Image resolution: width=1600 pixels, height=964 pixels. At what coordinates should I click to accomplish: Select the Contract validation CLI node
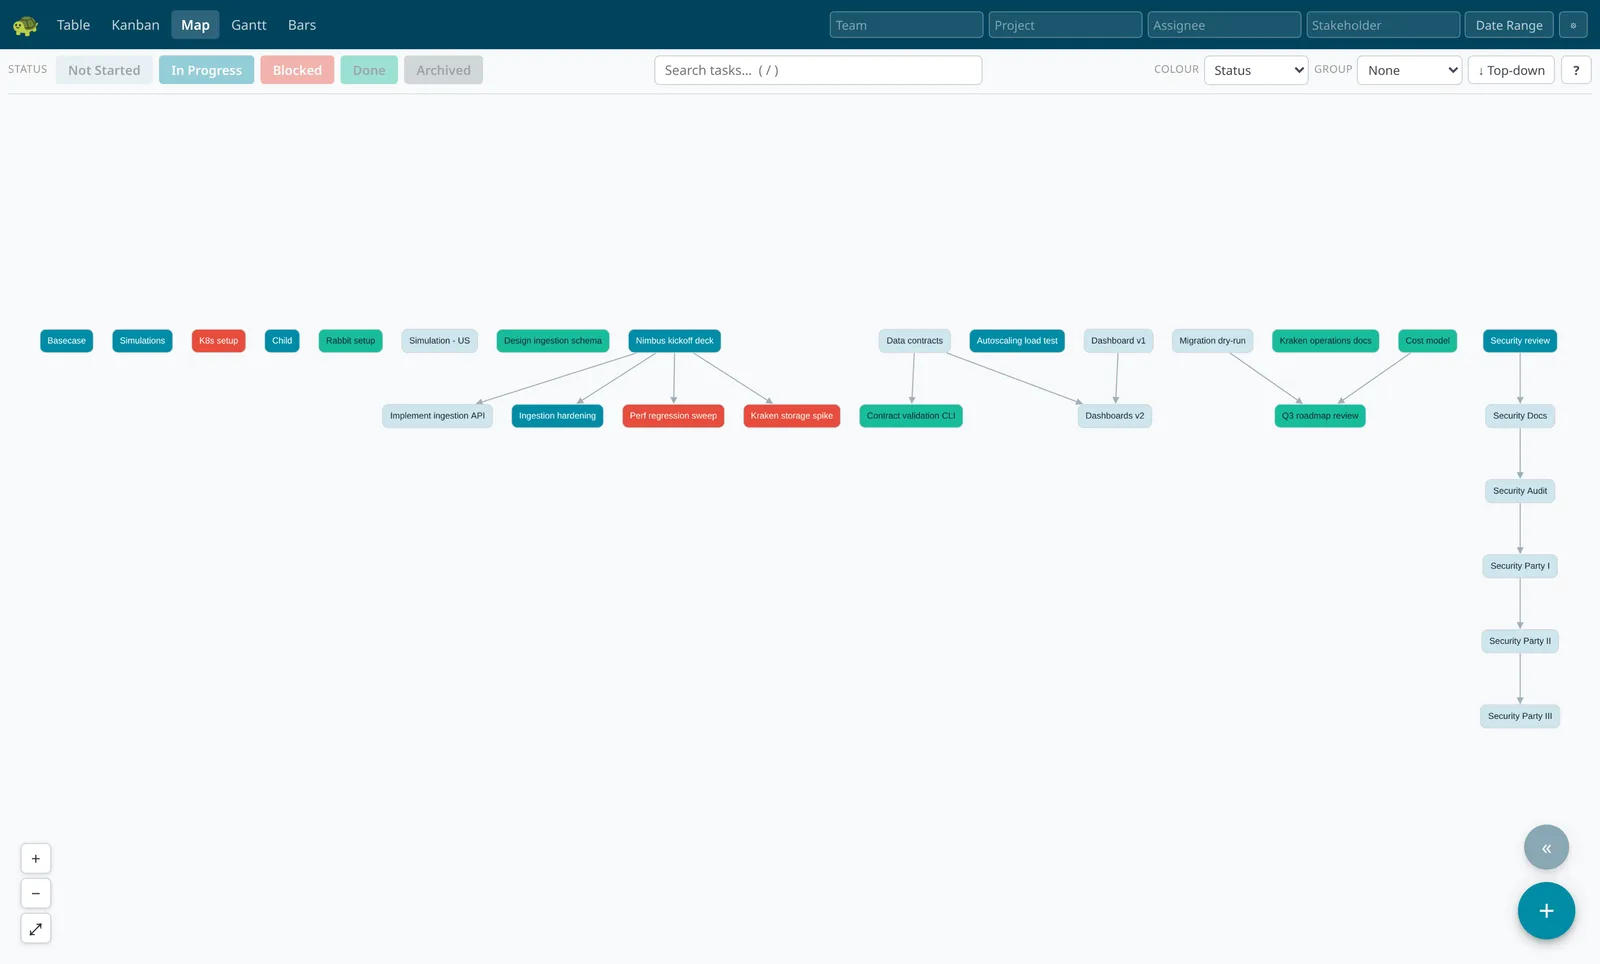911,416
